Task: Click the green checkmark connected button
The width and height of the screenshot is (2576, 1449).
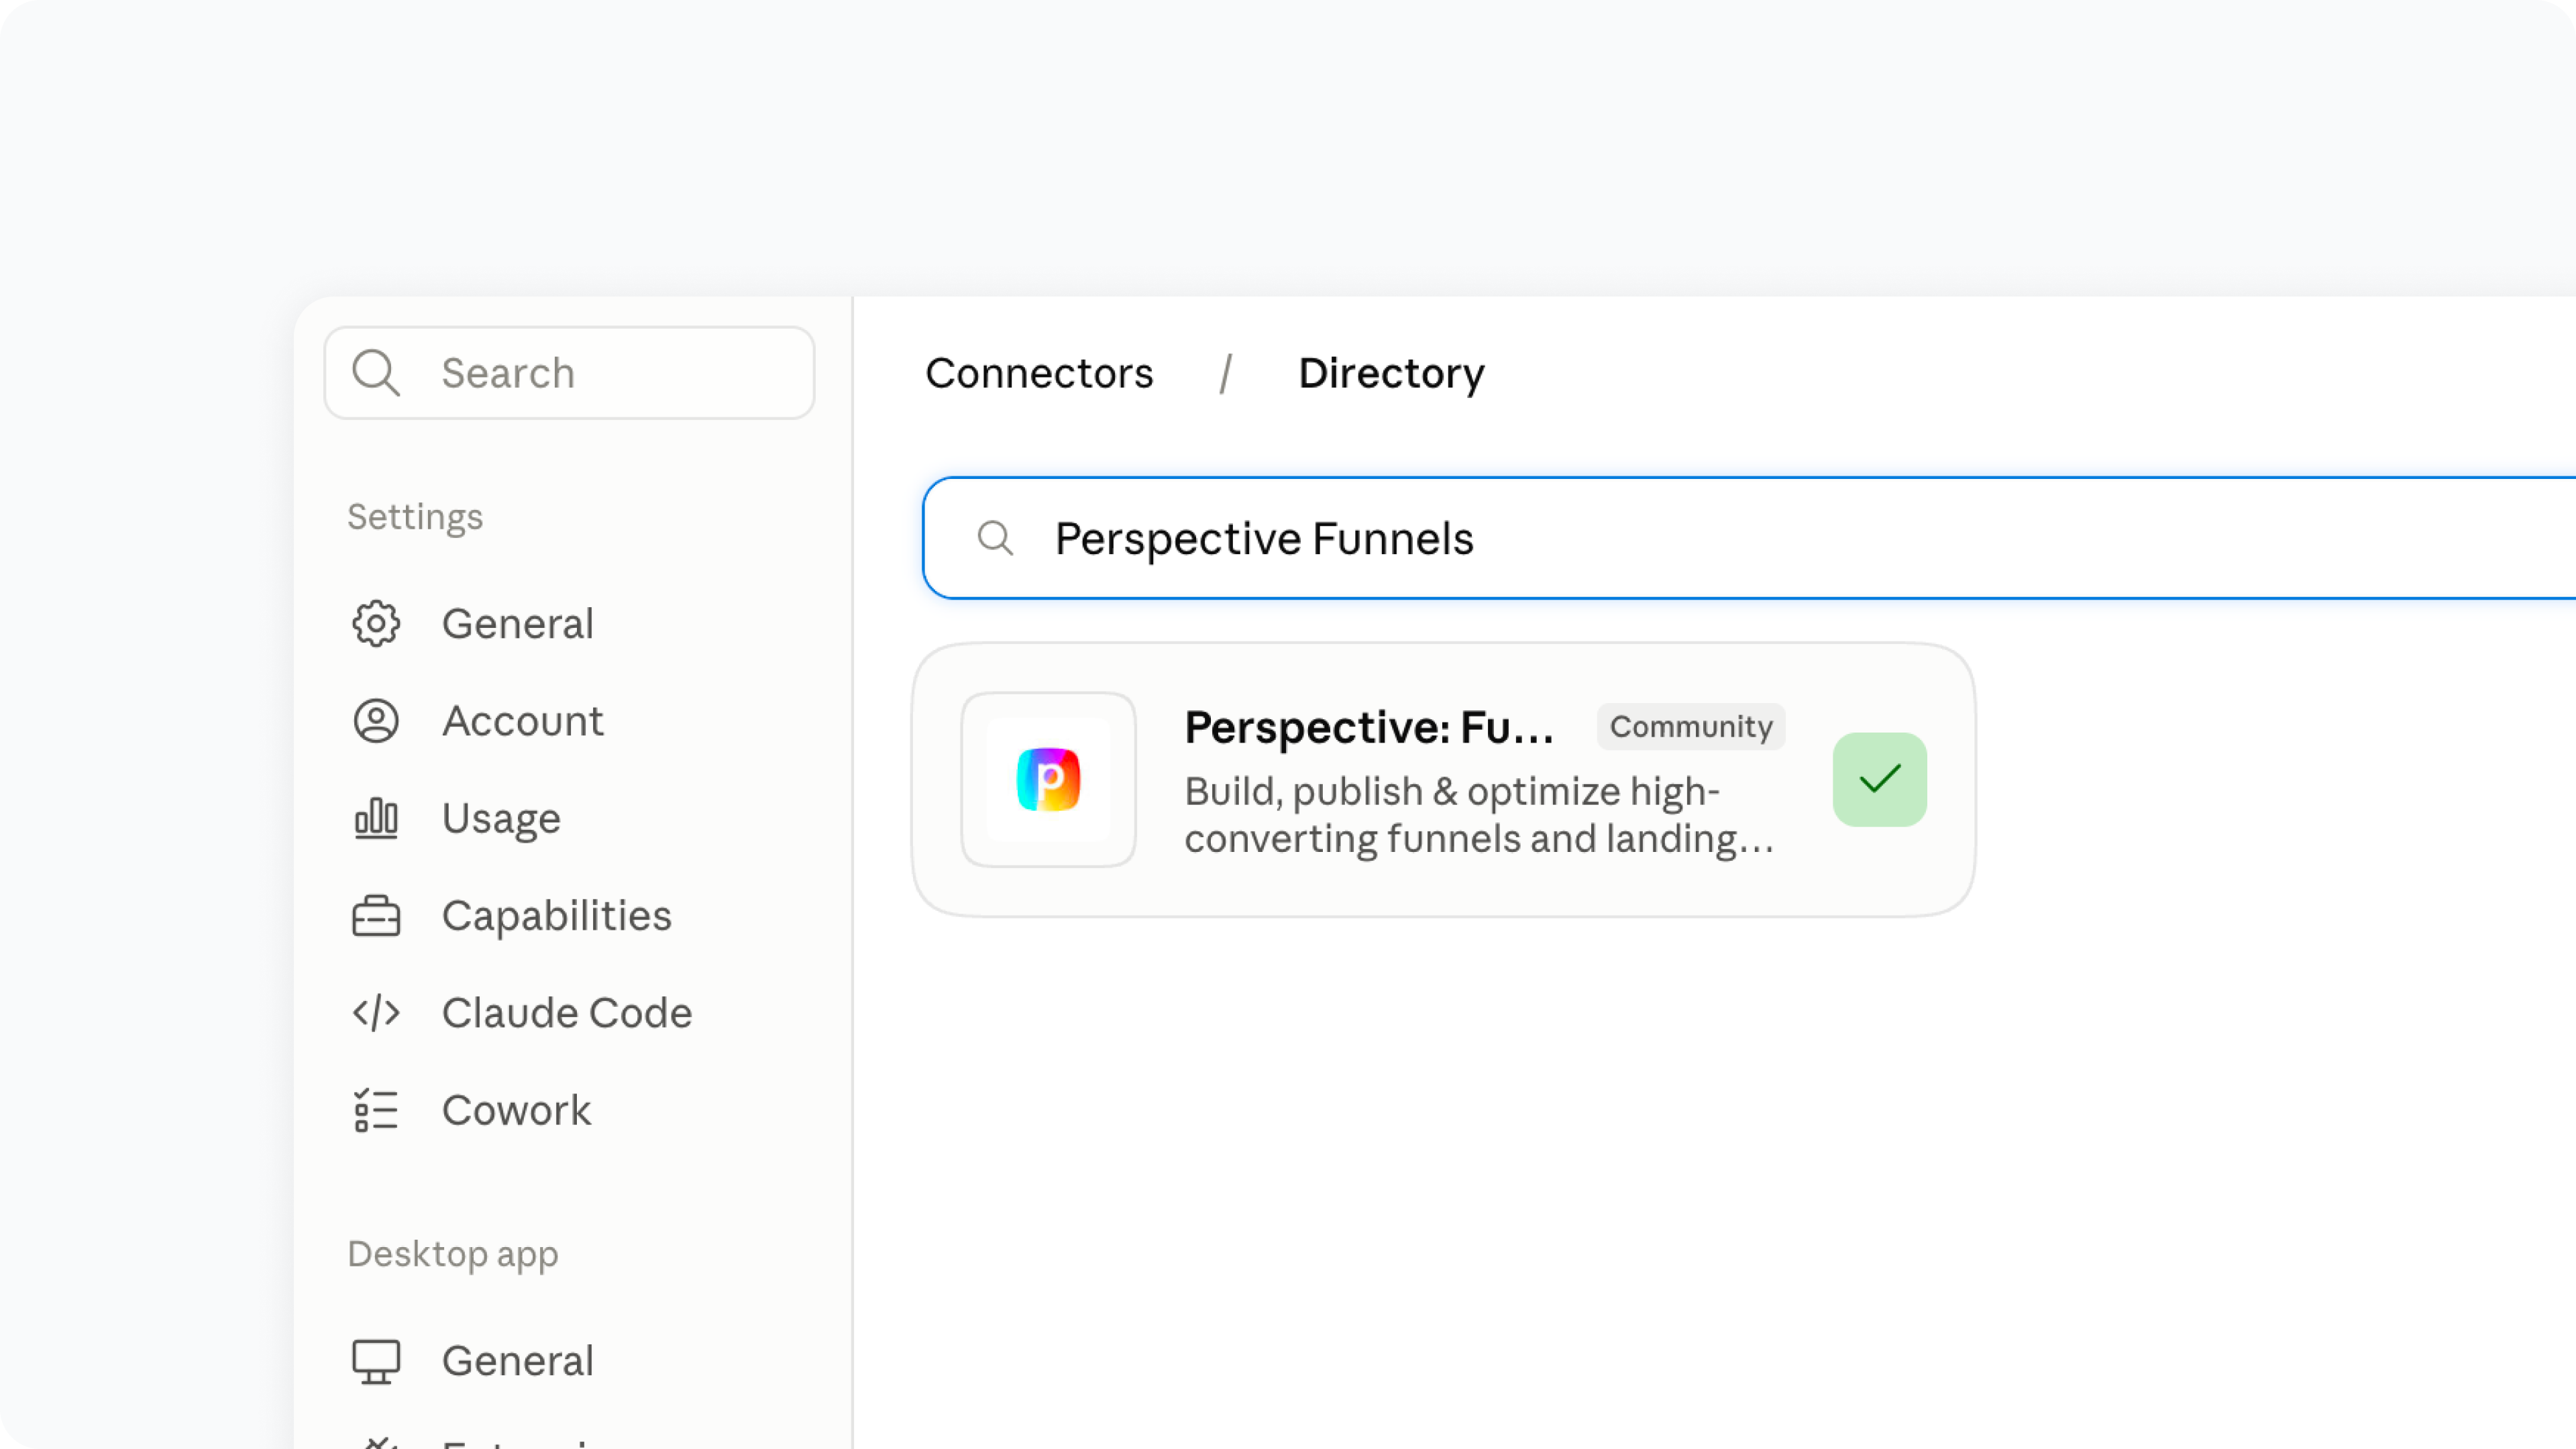Action: point(1879,779)
